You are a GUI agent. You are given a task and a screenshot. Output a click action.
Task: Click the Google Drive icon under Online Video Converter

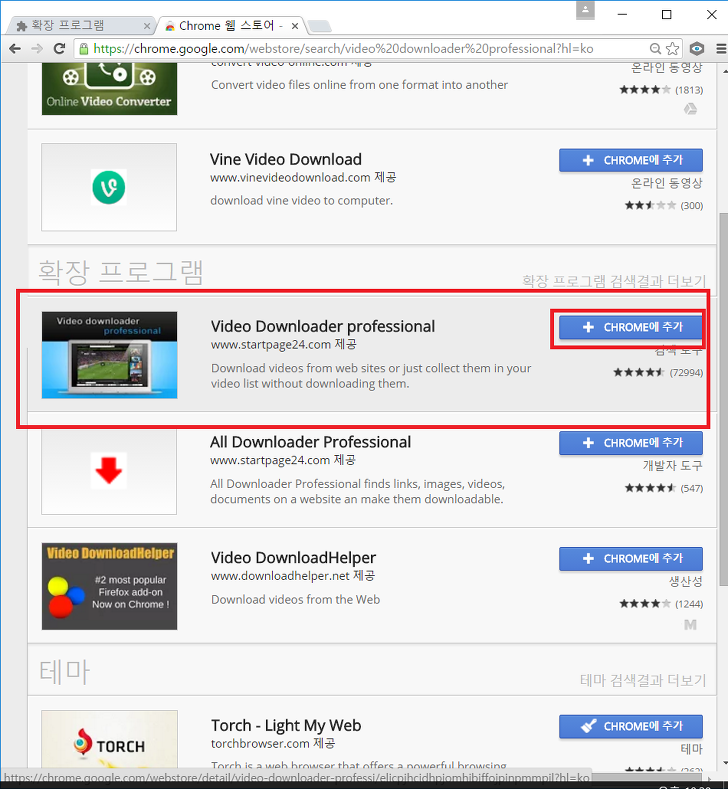coord(691,109)
